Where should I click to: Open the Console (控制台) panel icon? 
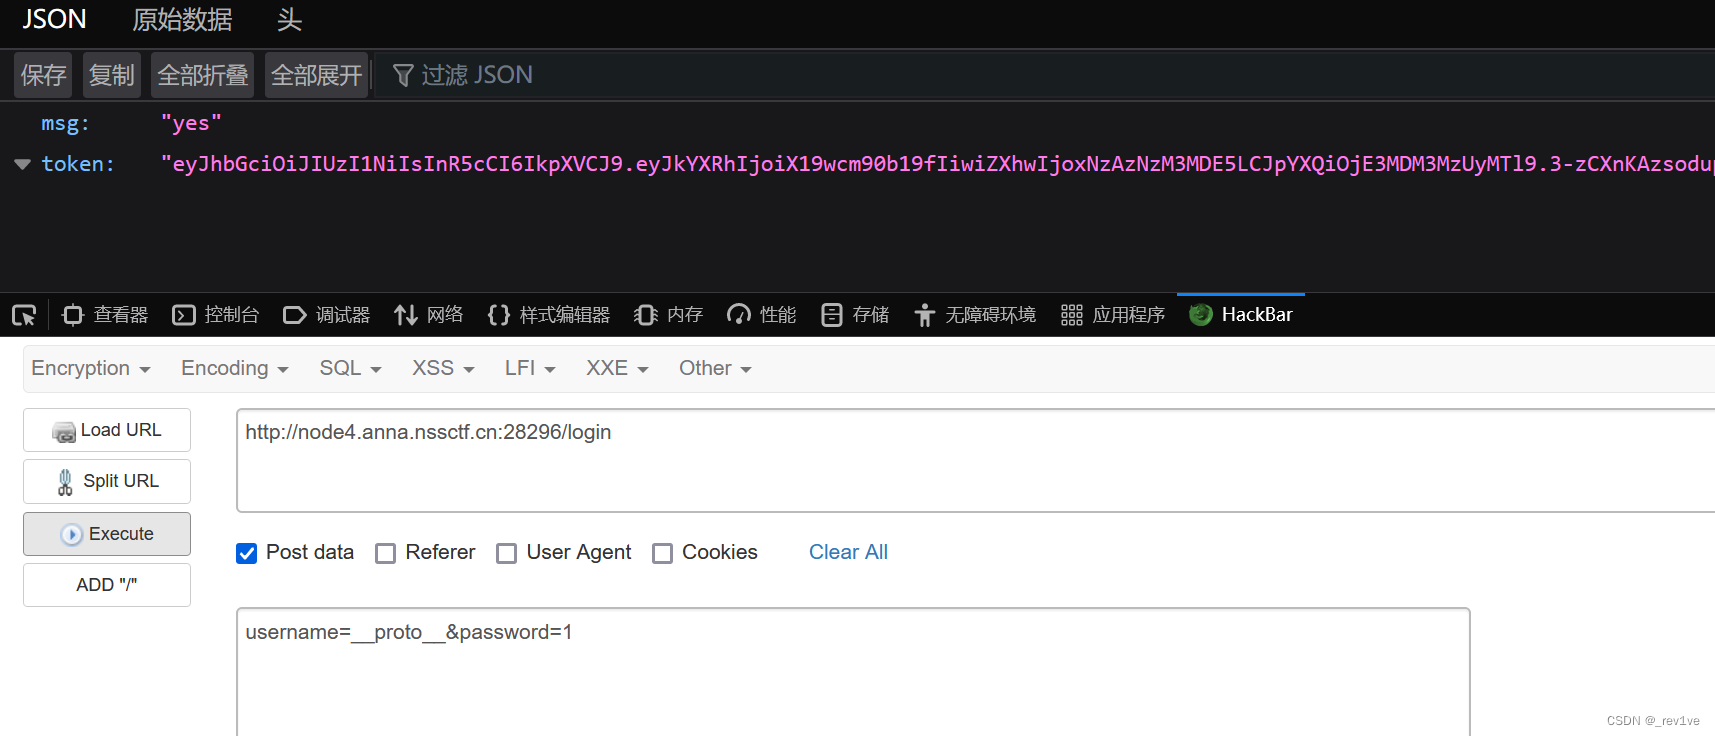(x=184, y=315)
